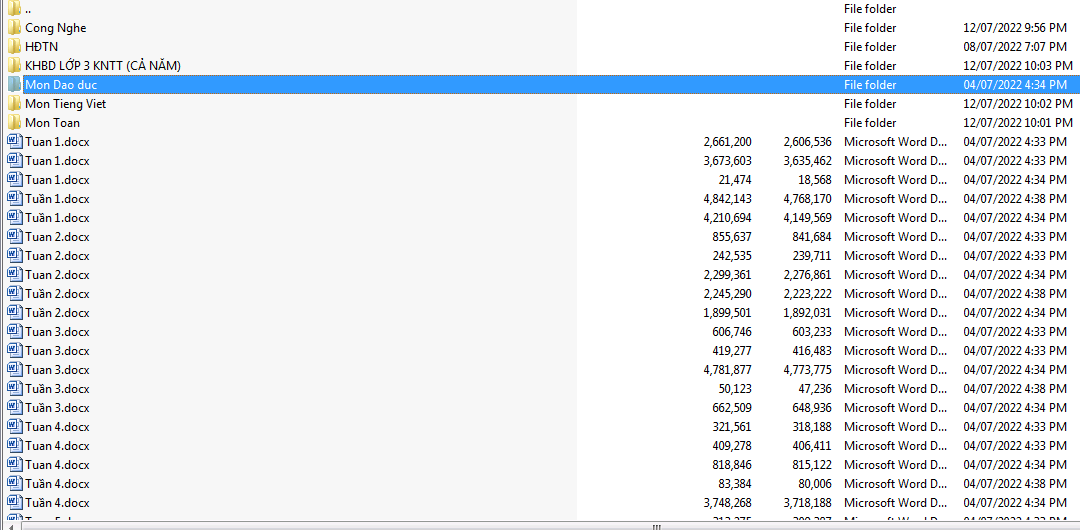The width and height of the screenshot is (1080, 530).
Task: Select KHBD LỚP 3 KNTT (CẢ NĂM) folder icon
Action: (14, 66)
